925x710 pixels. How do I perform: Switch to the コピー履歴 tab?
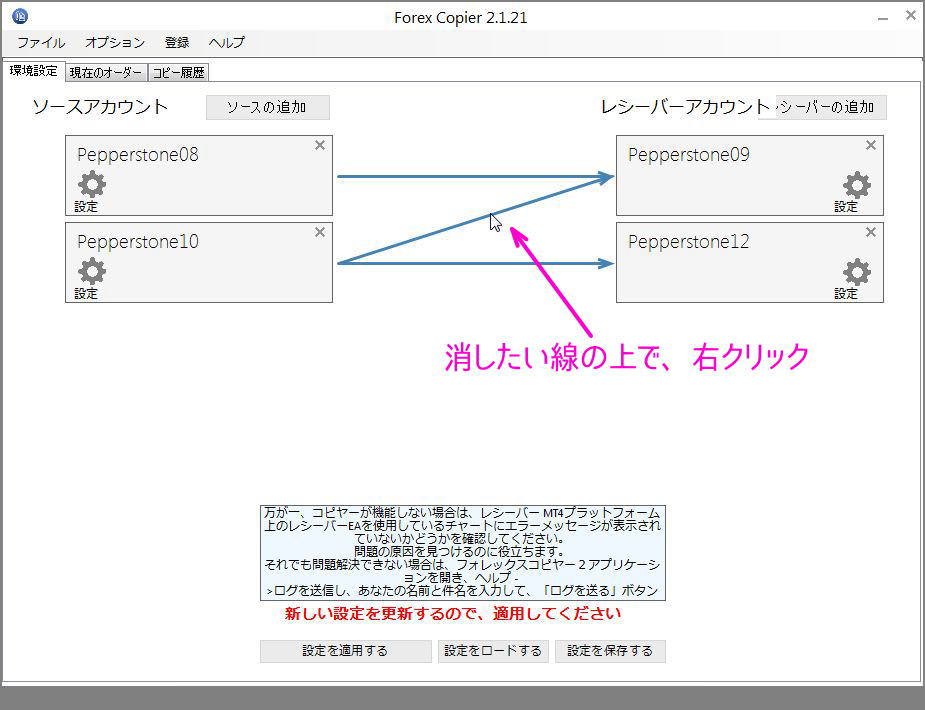(x=179, y=71)
